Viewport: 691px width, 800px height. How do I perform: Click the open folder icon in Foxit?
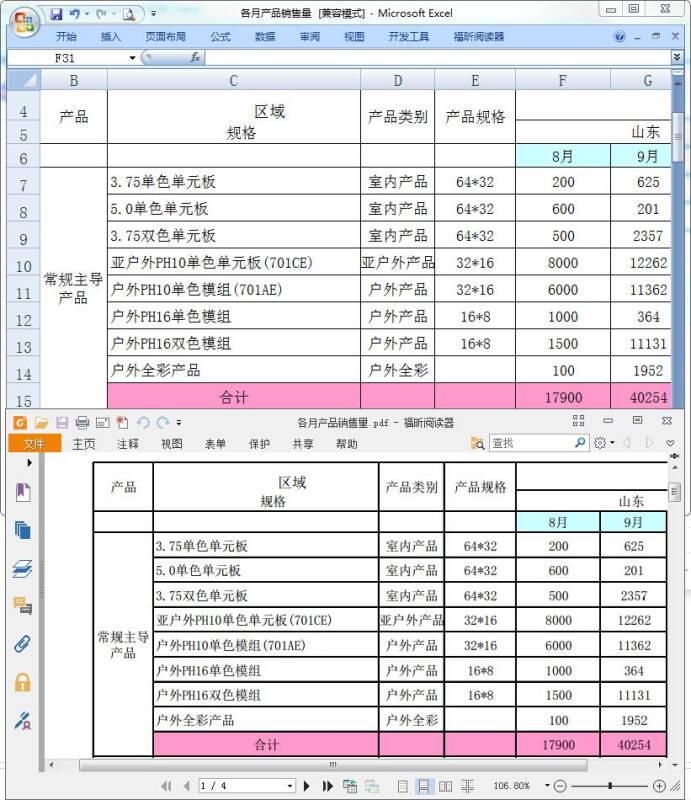click(x=41, y=422)
